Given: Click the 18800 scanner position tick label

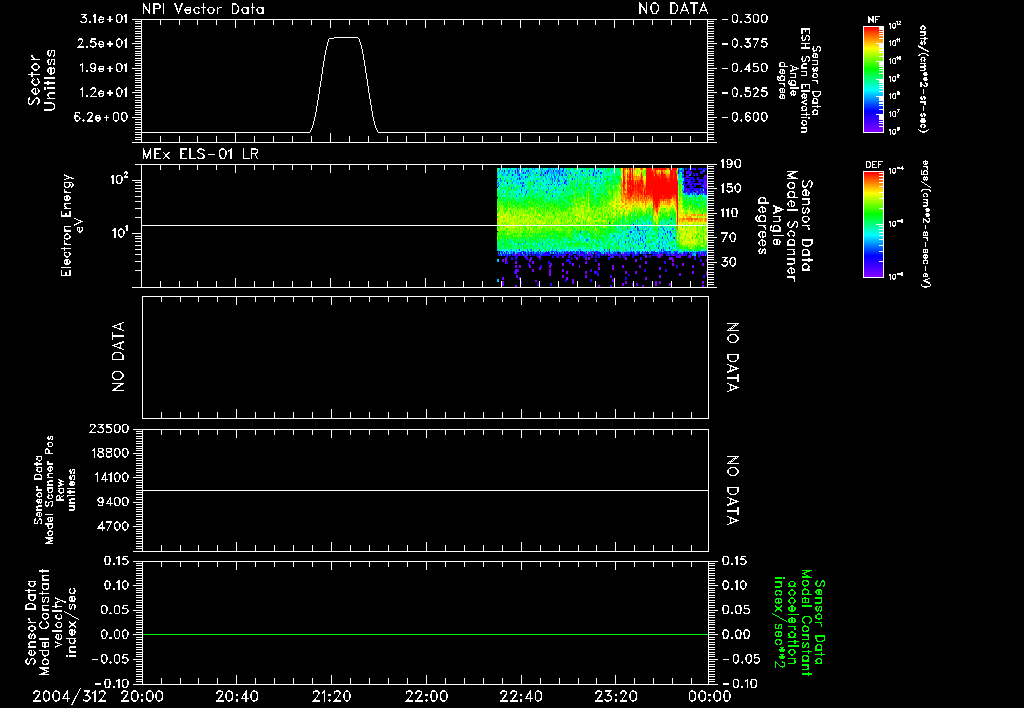Looking at the screenshot, I should click(109, 453).
